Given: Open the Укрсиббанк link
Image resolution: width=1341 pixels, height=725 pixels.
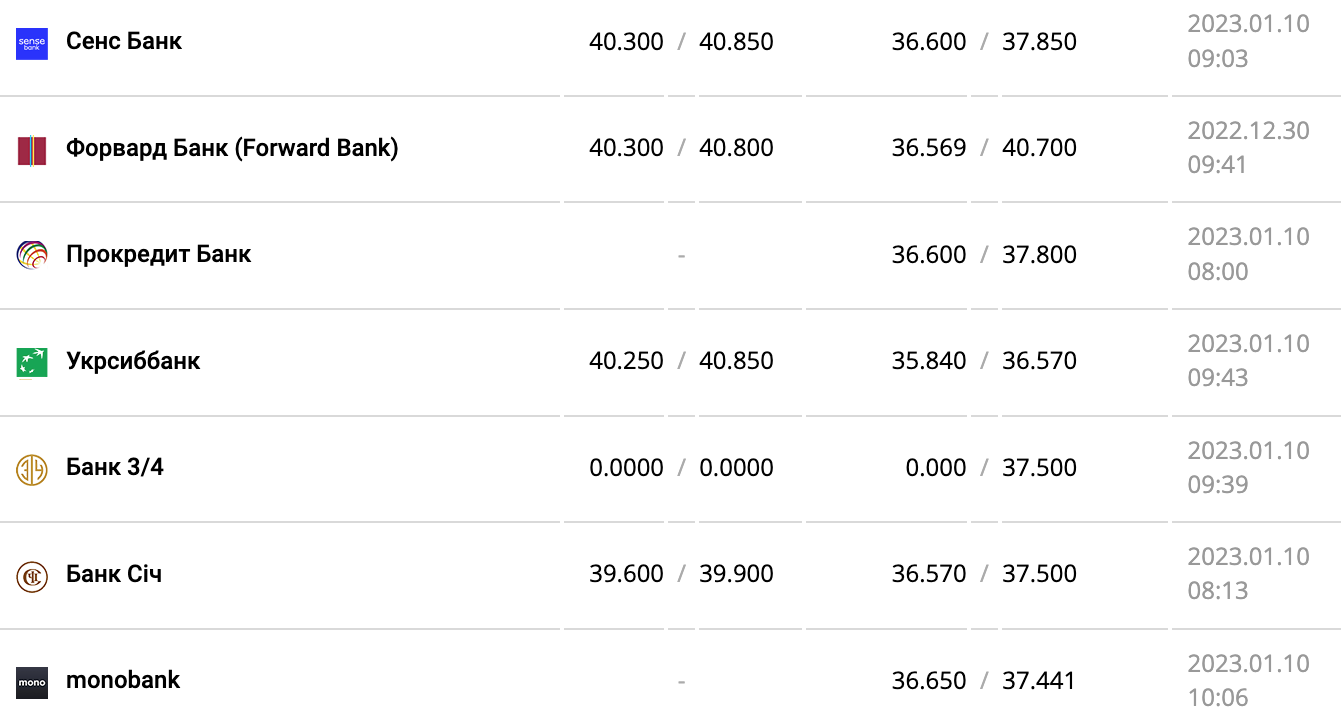Looking at the screenshot, I should pyautogui.click(x=133, y=361).
